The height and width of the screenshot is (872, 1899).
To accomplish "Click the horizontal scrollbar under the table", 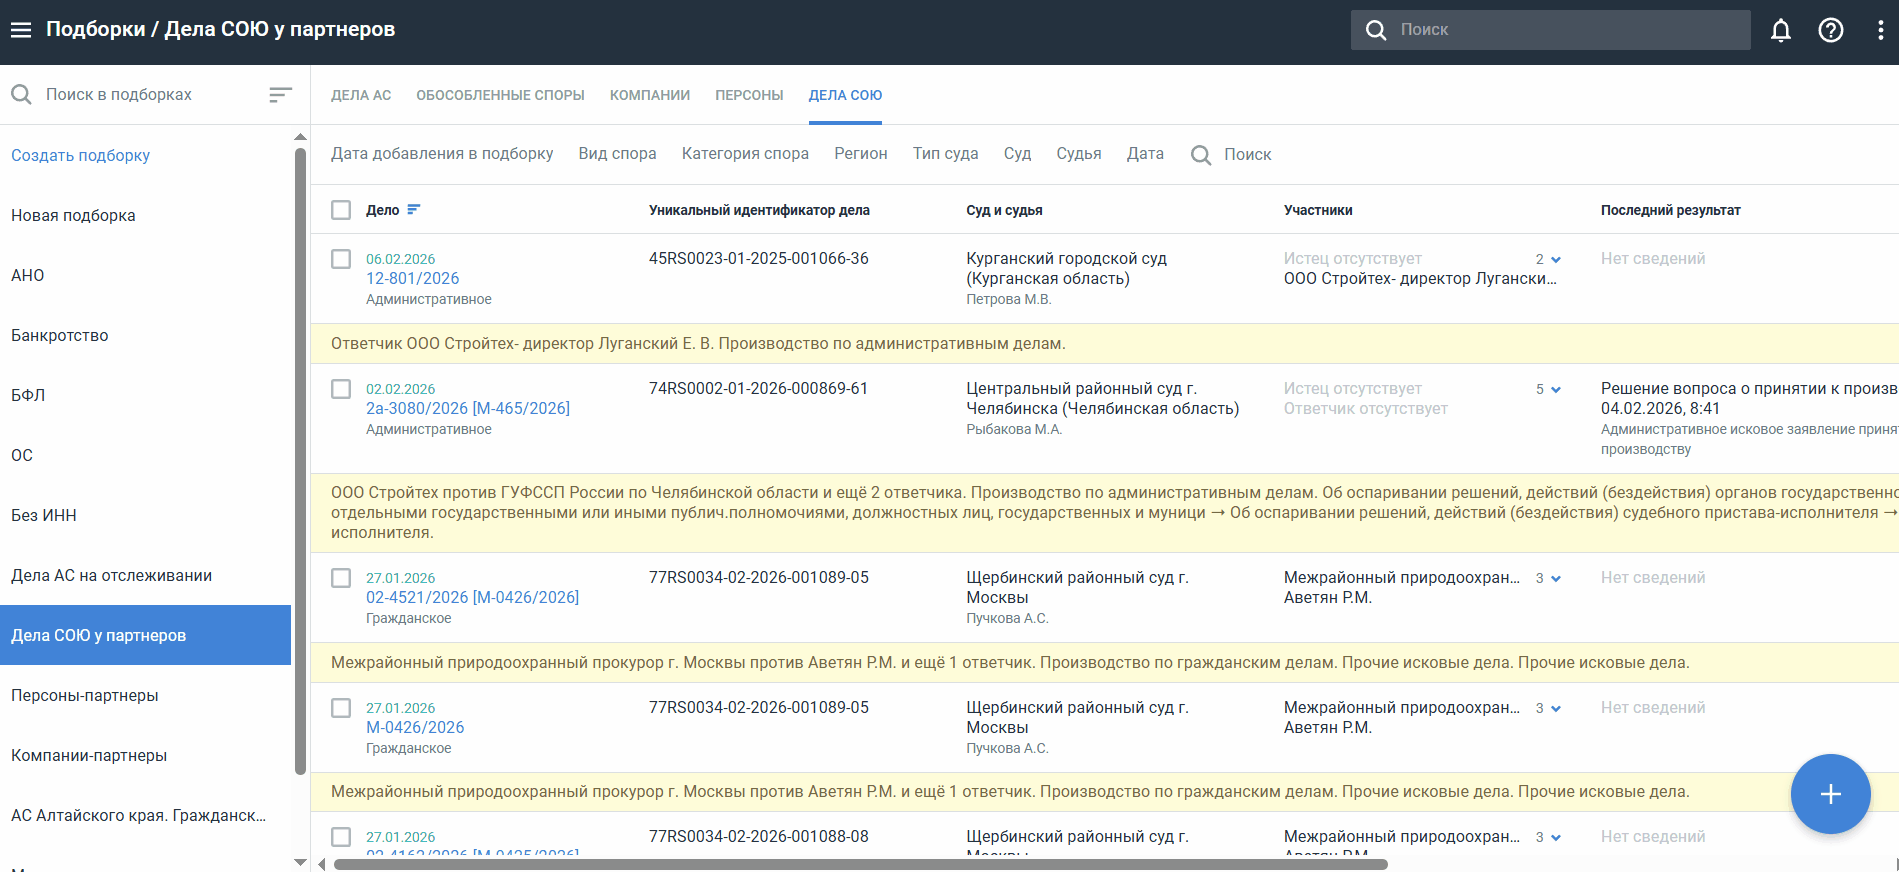I will tap(860, 864).
